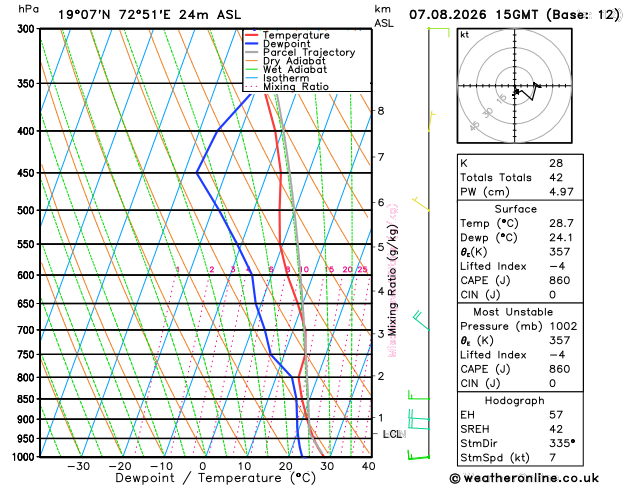The image size is (629, 486).
Task: Click the Temperature legend entry
Action: (x=287, y=35)
